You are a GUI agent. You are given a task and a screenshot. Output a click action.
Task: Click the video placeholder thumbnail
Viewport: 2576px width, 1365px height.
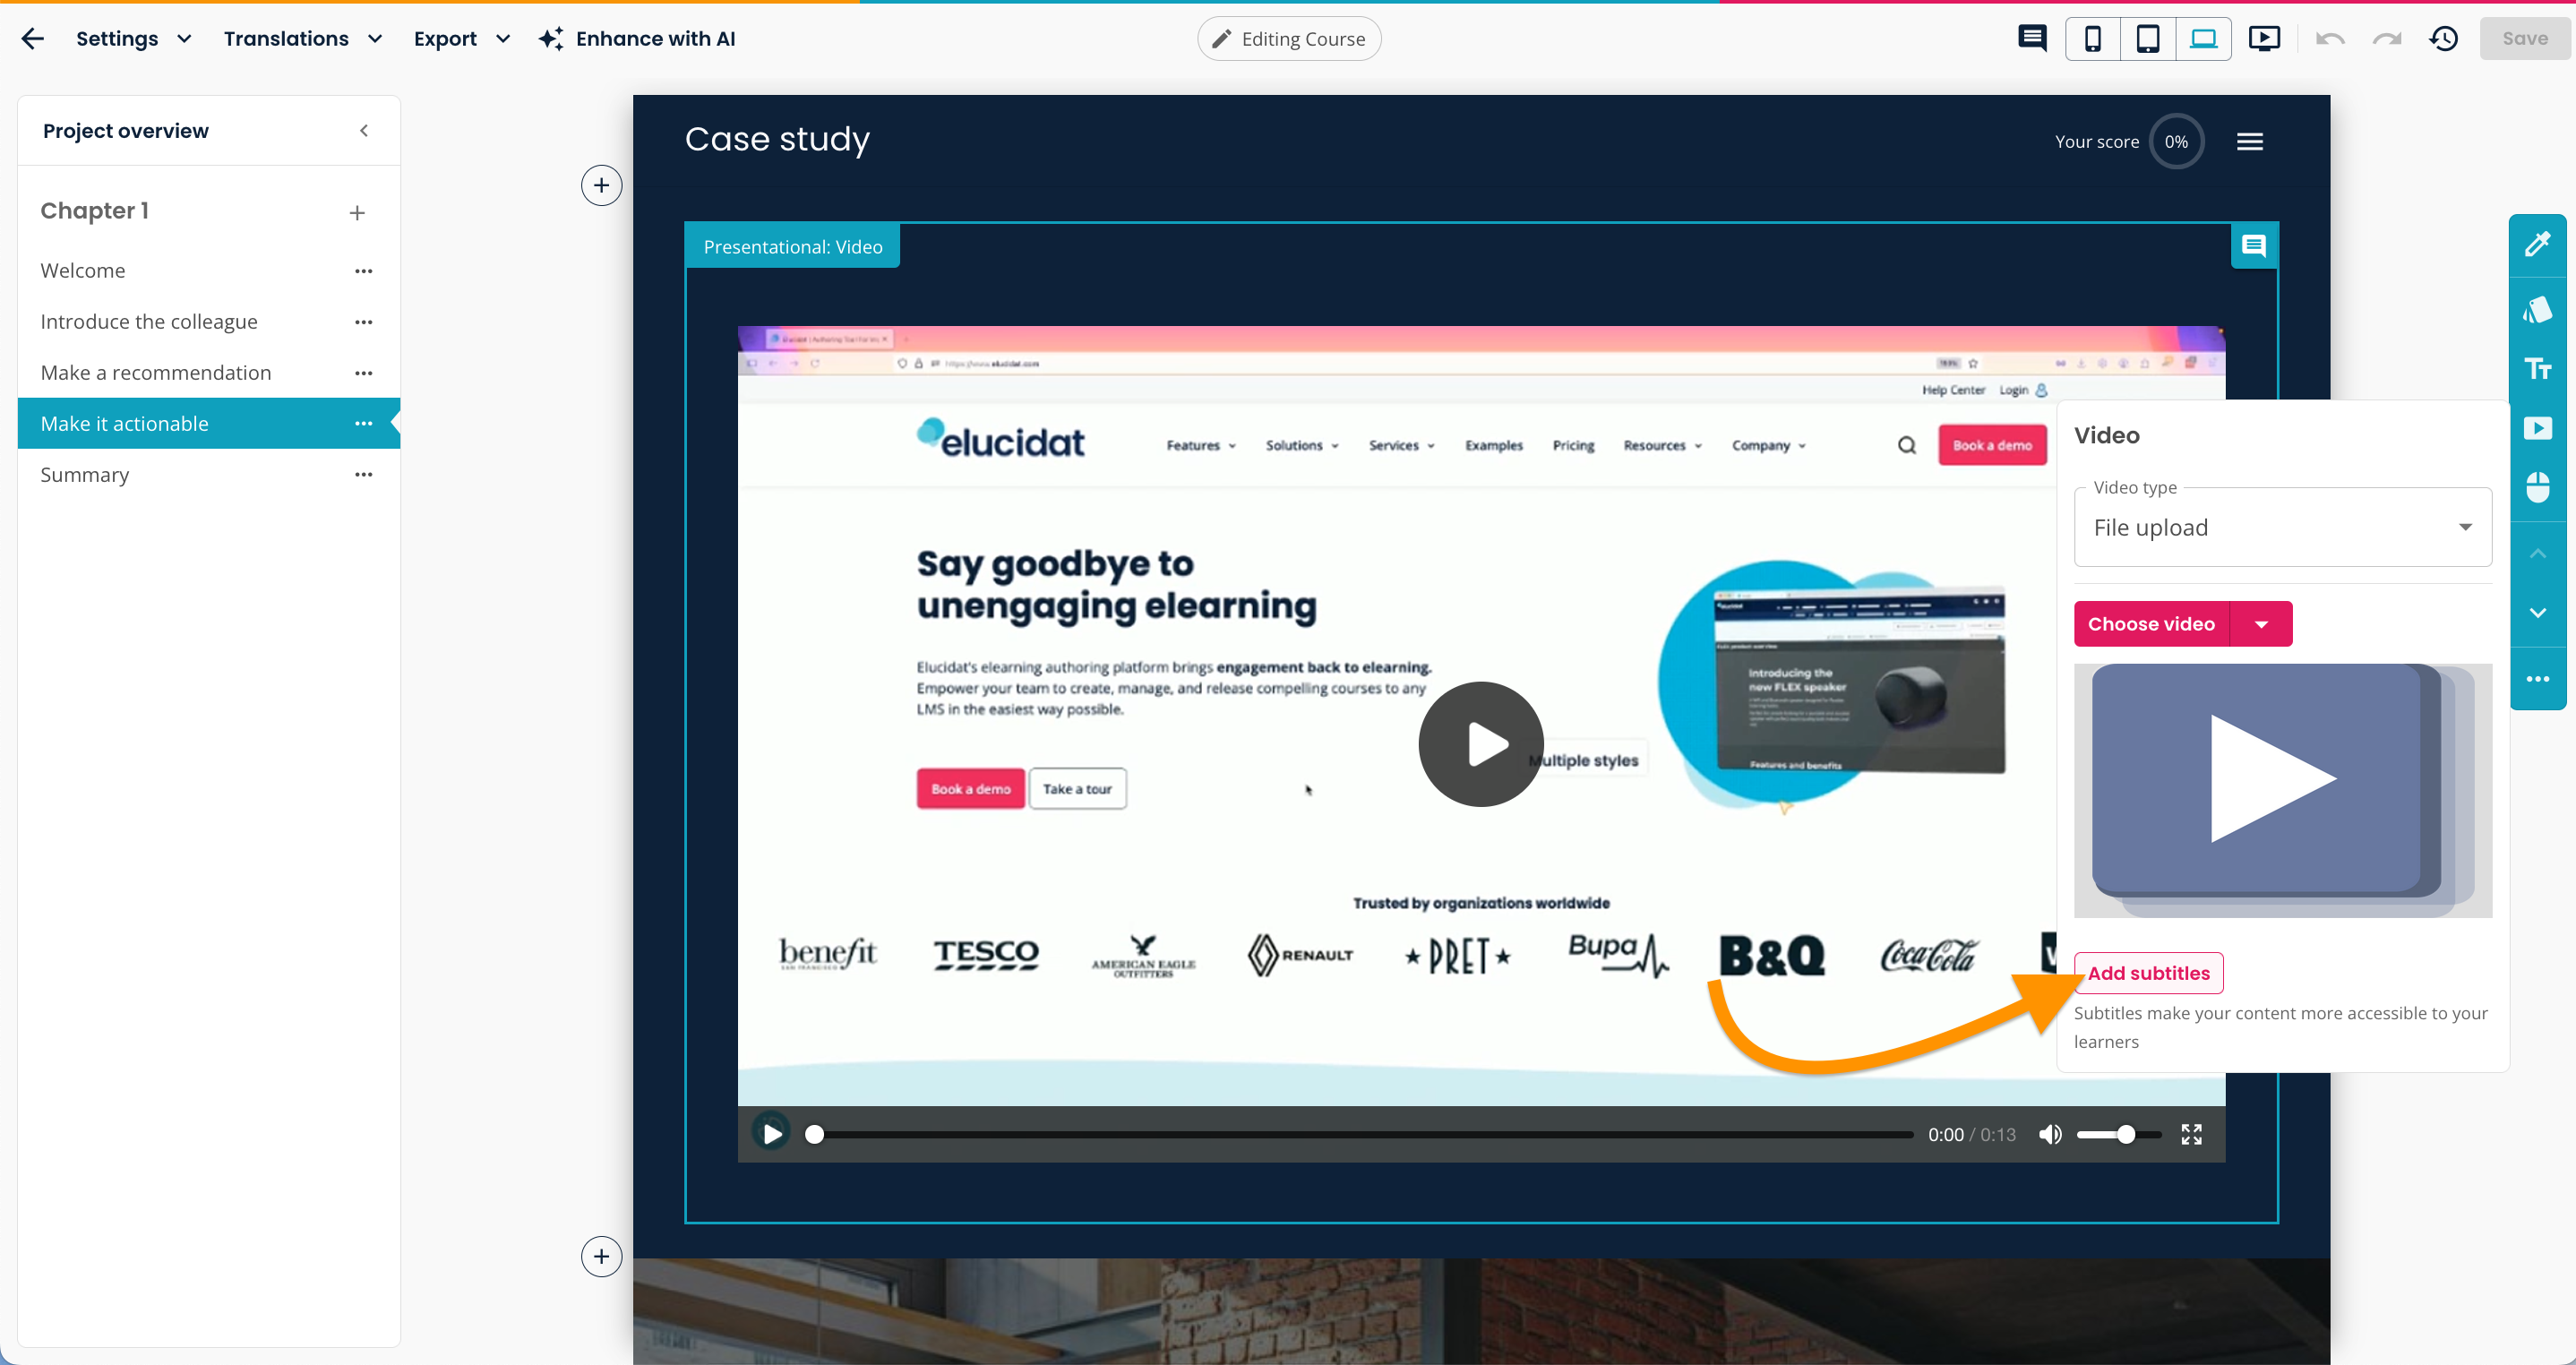point(2283,790)
